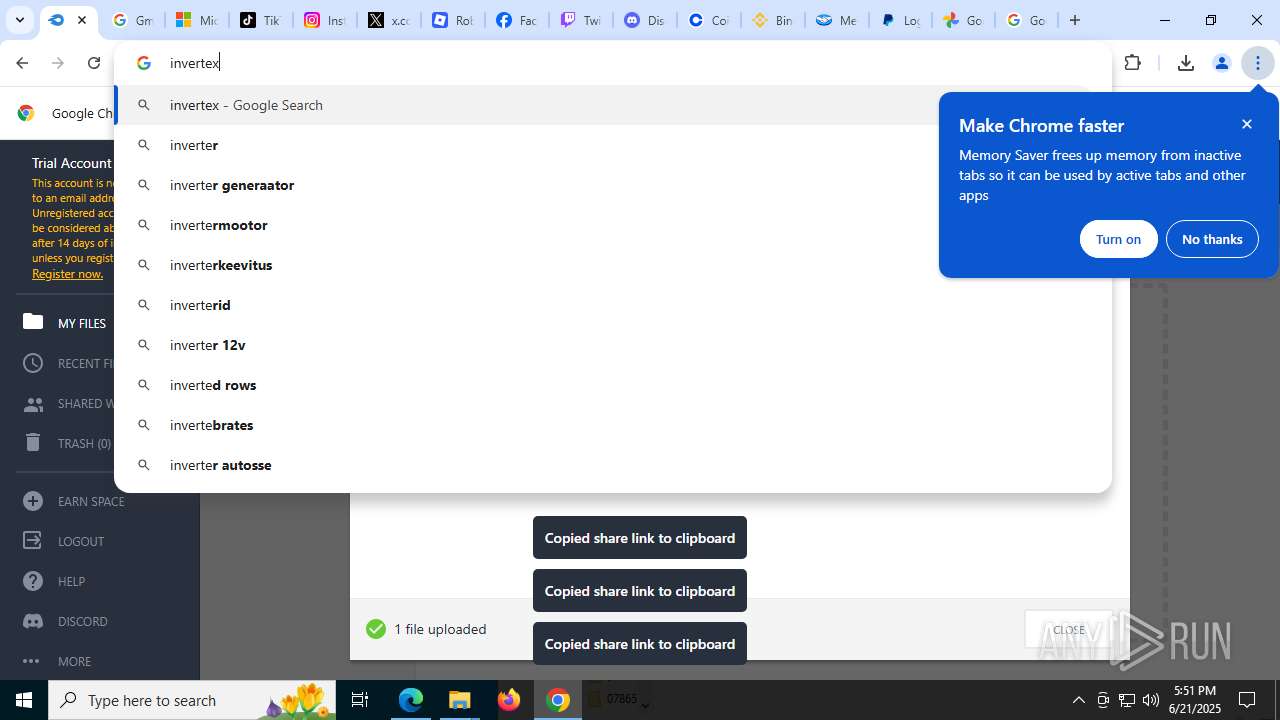Select the 'invertermootor' suggestion
The width and height of the screenshot is (1280, 720).
[x=613, y=225]
